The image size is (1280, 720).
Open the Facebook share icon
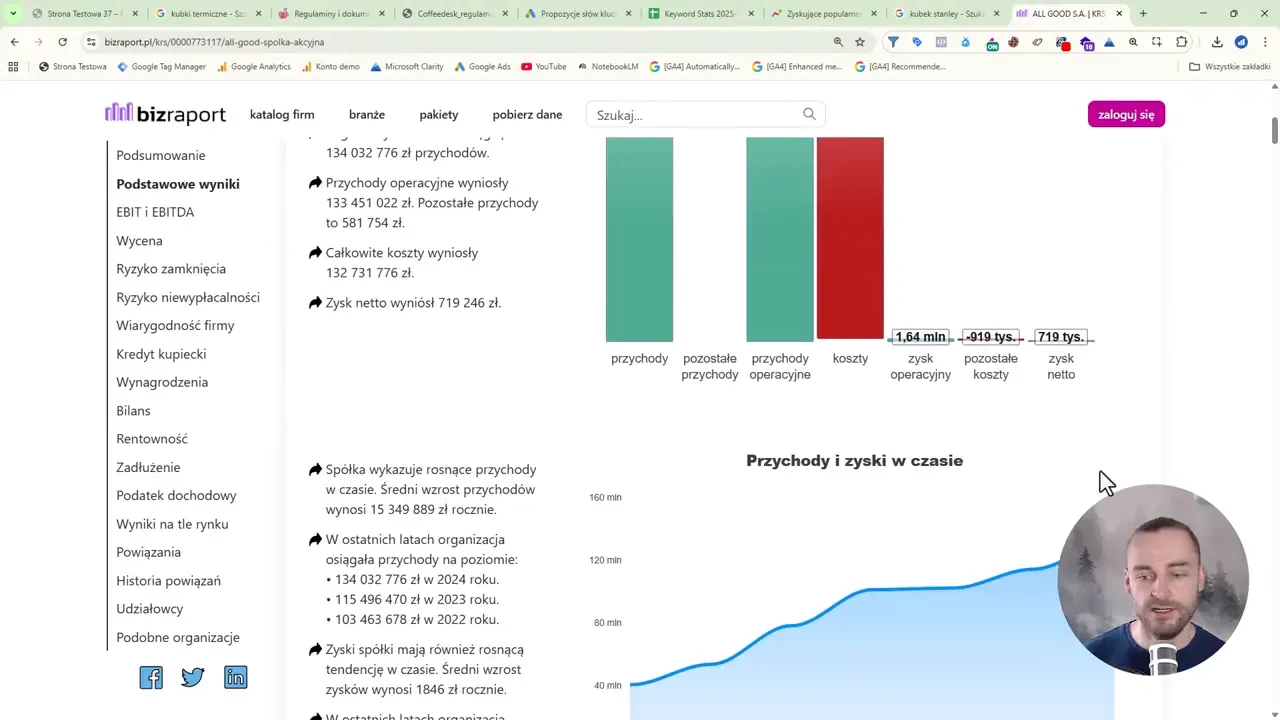(151, 677)
